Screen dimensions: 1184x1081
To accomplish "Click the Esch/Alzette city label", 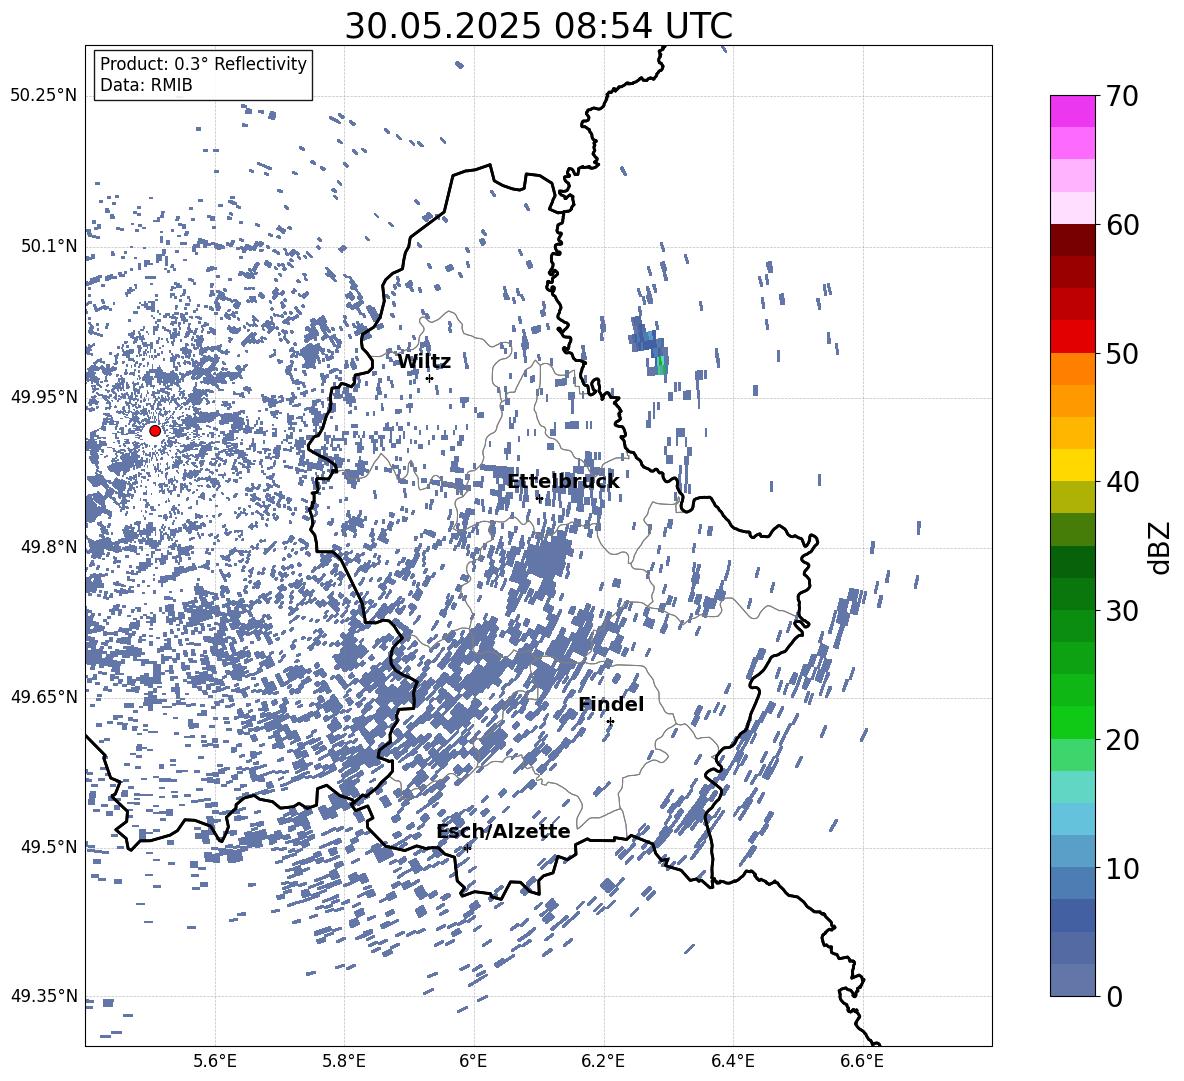I will tap(504, 832).
